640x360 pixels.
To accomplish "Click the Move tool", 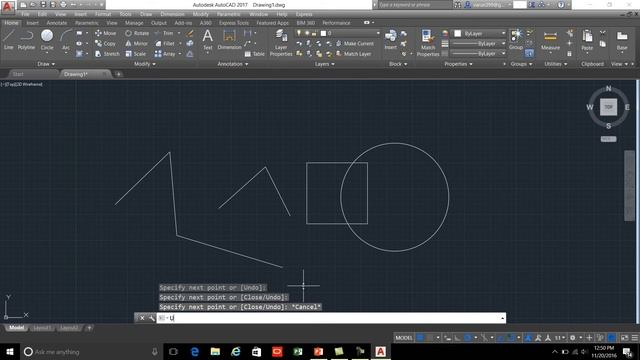I will pos(106,33).
